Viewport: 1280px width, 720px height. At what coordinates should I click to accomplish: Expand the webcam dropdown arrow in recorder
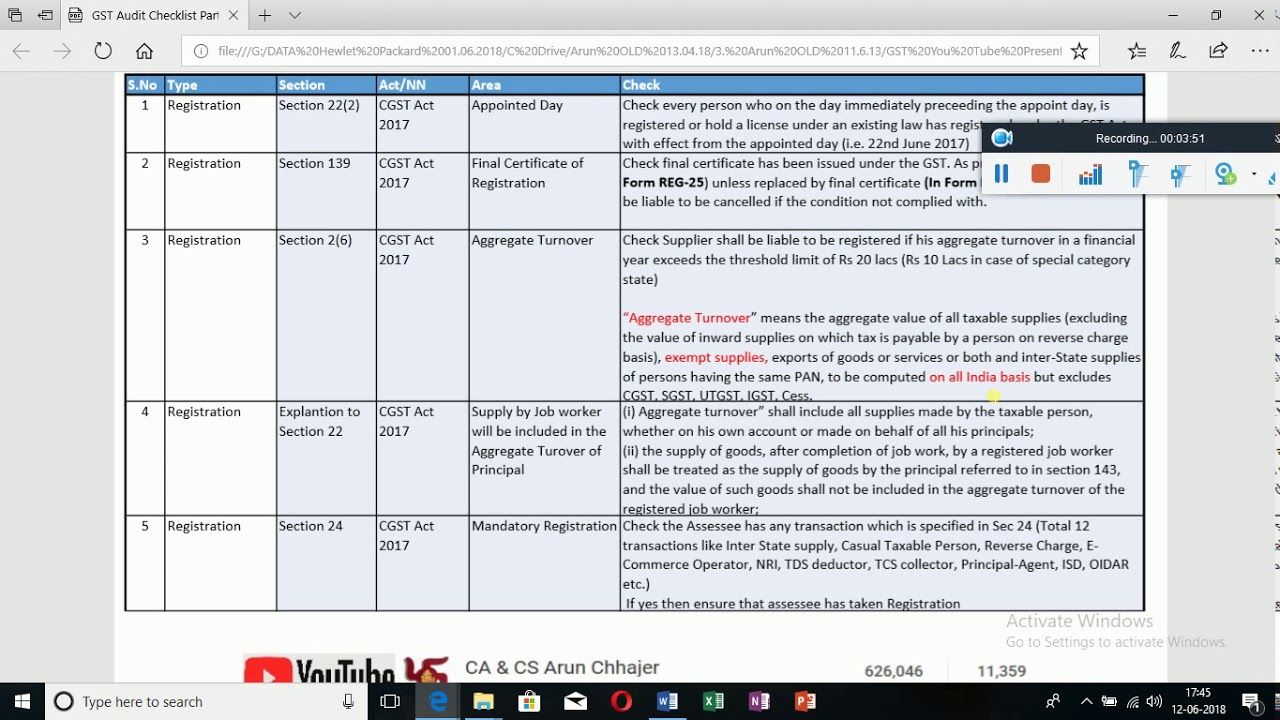pos(1254,175)
